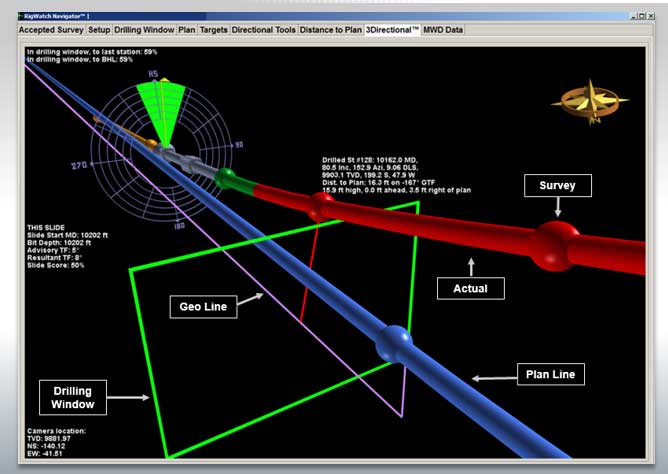Select the Plan tab

pyautogui.click(x=187, y=30)
